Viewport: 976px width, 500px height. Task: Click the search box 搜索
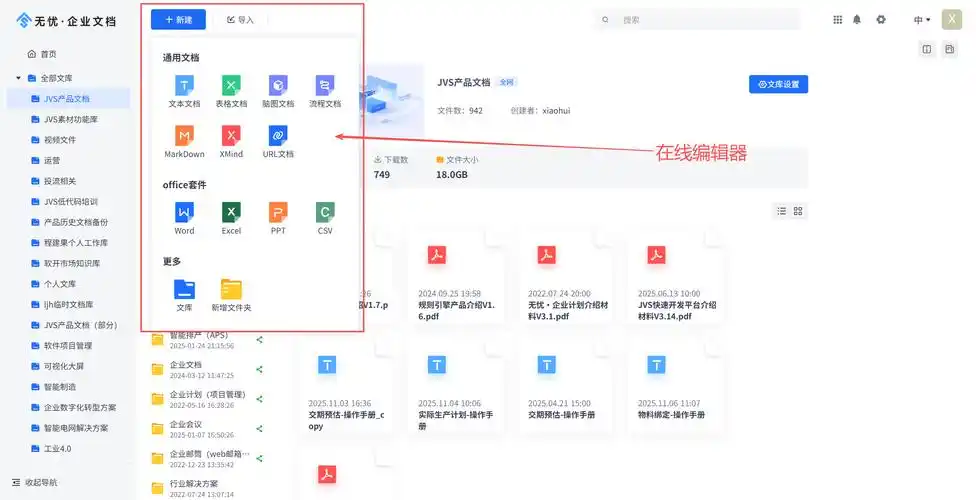pos(697,20)
